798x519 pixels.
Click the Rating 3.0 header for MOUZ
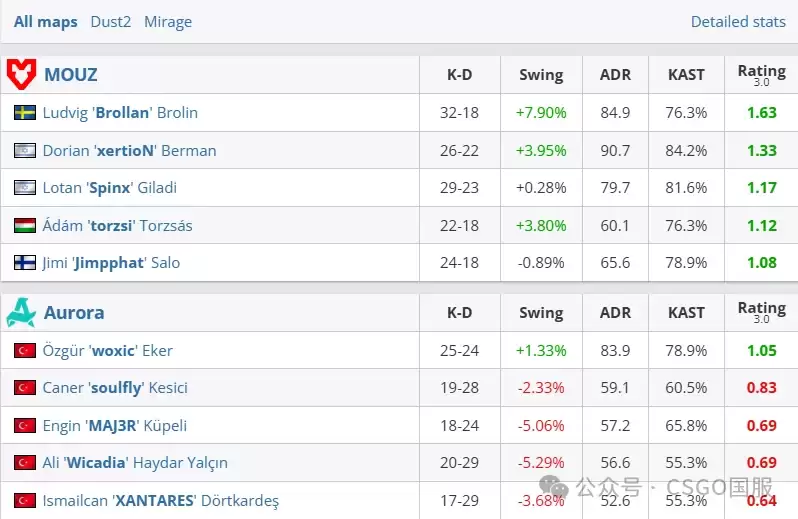(x=762, y=75)
